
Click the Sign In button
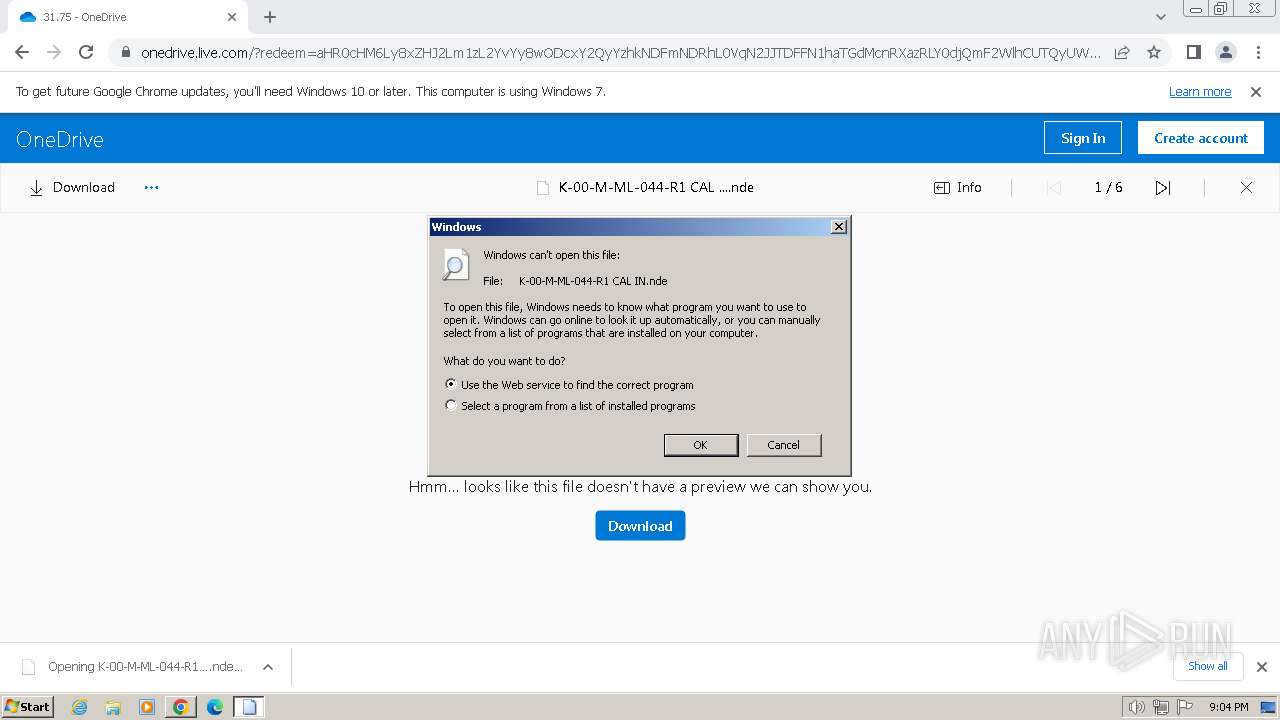(x=1083, y=138)
